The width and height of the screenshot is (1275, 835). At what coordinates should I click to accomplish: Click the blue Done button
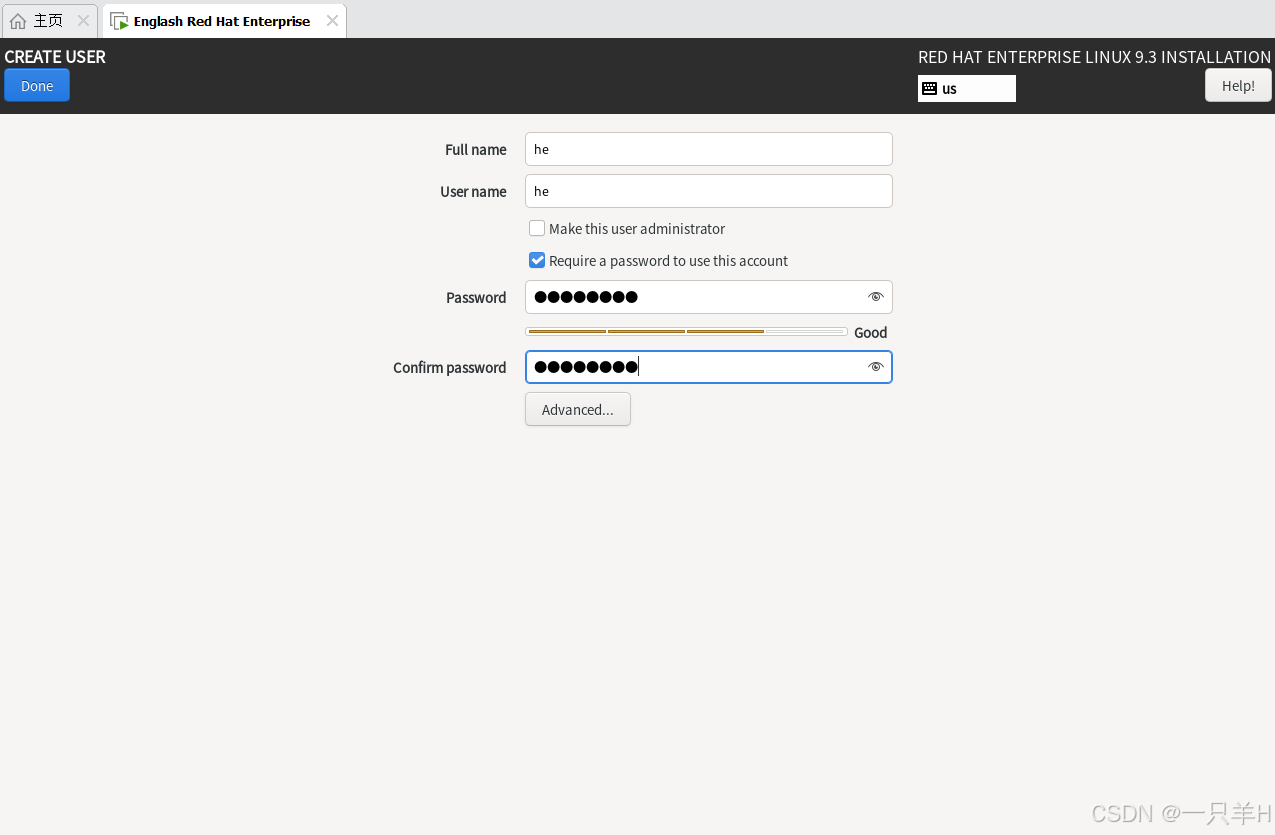(37, 86)
